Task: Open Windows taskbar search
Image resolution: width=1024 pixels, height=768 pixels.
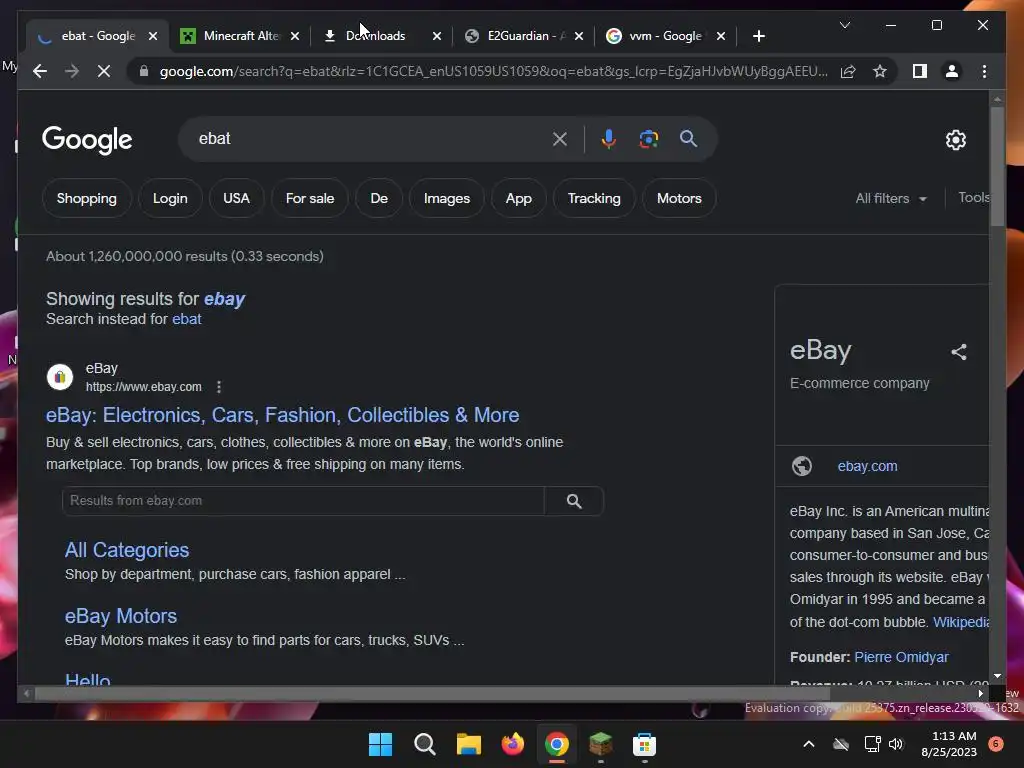Action: pyautogui.click(x=424, y=744)
